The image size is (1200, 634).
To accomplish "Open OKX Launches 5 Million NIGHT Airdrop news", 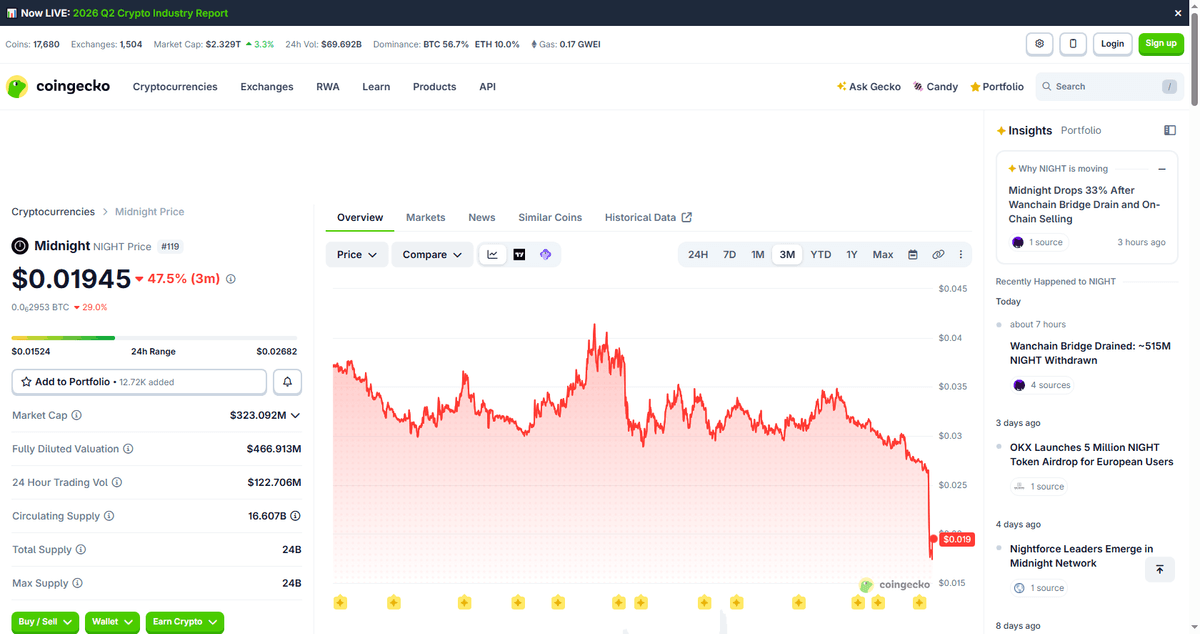I will pyautogui.click(x=1092, y=454).
